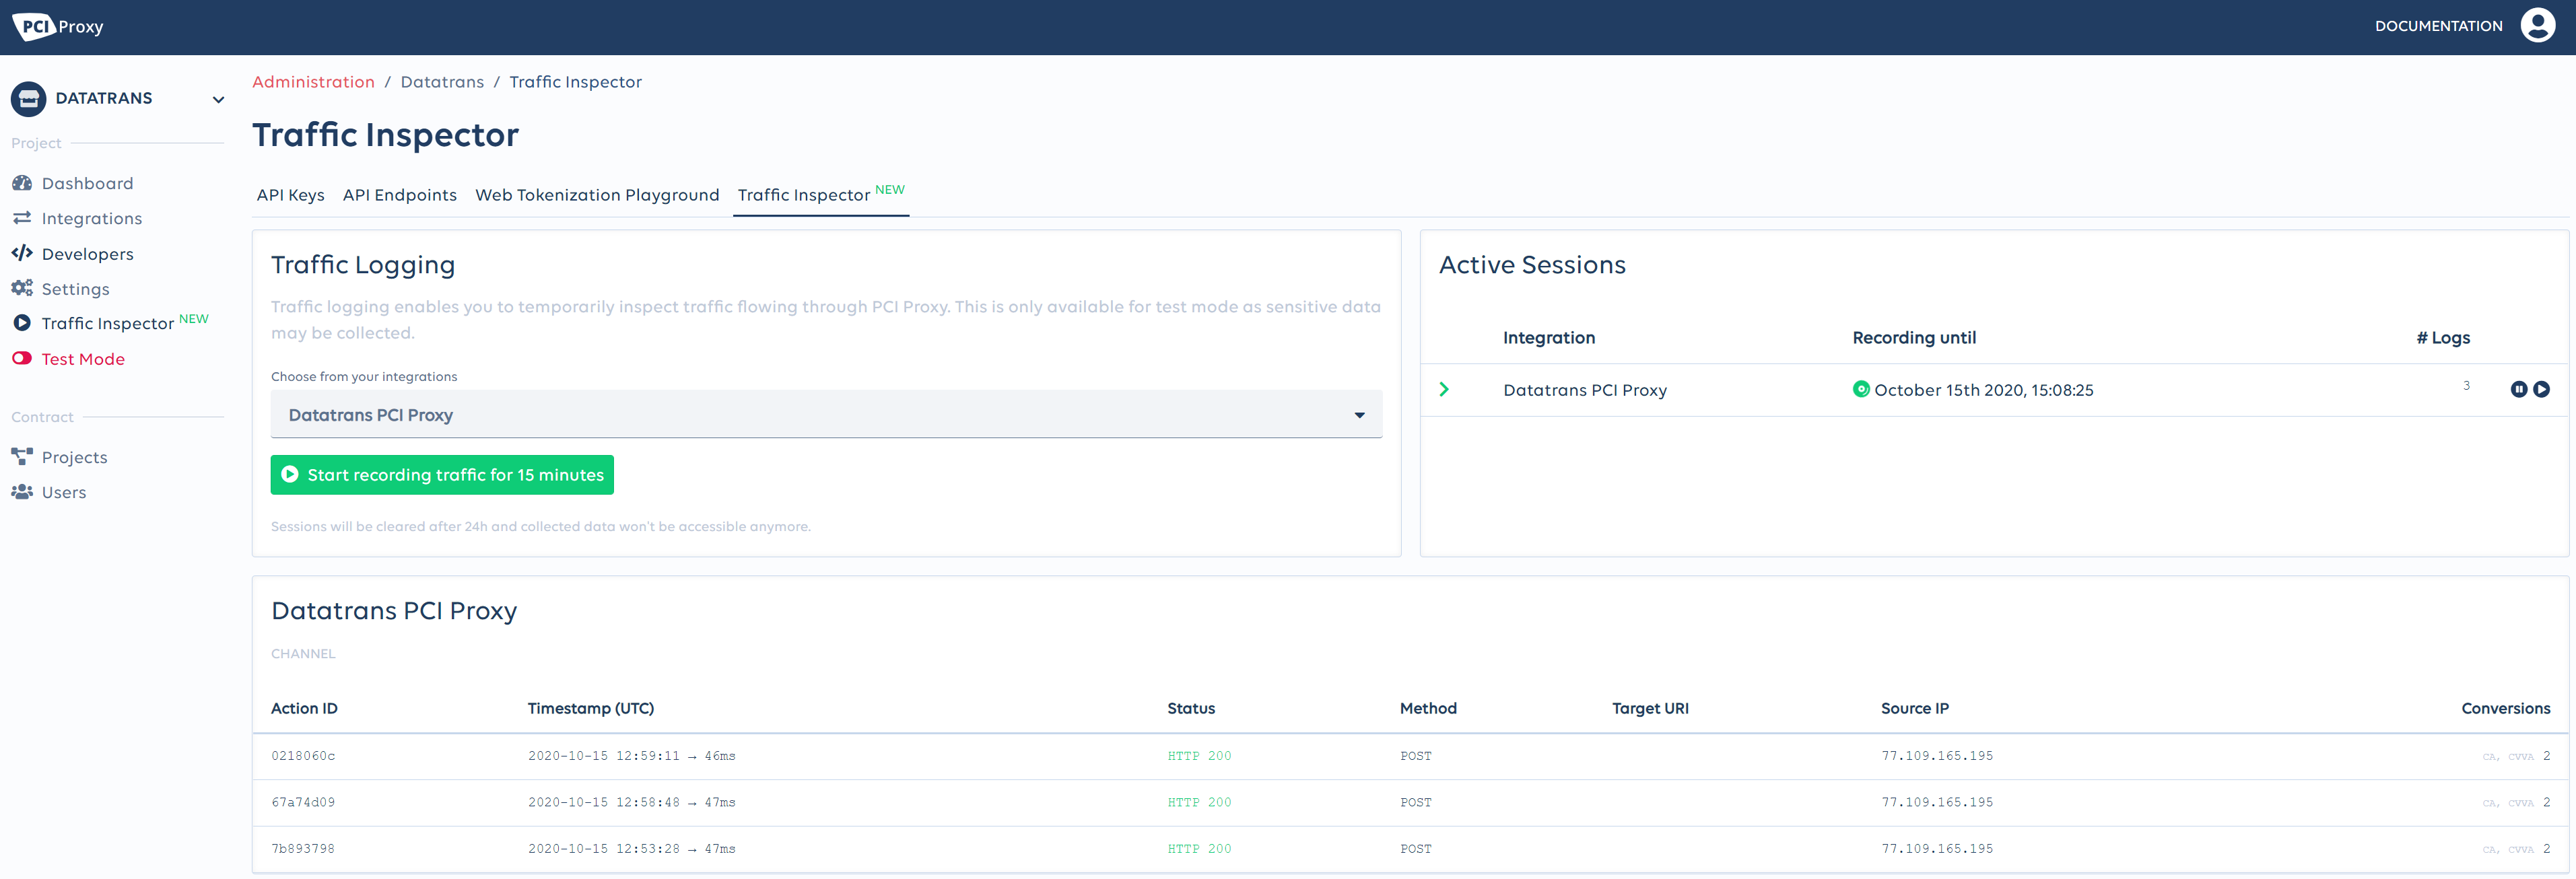This screenshot has width=2576, height=879.
Task: Click Datatrans PCI Proxy in Active Sessions
Action: (x=1584, y=390)
